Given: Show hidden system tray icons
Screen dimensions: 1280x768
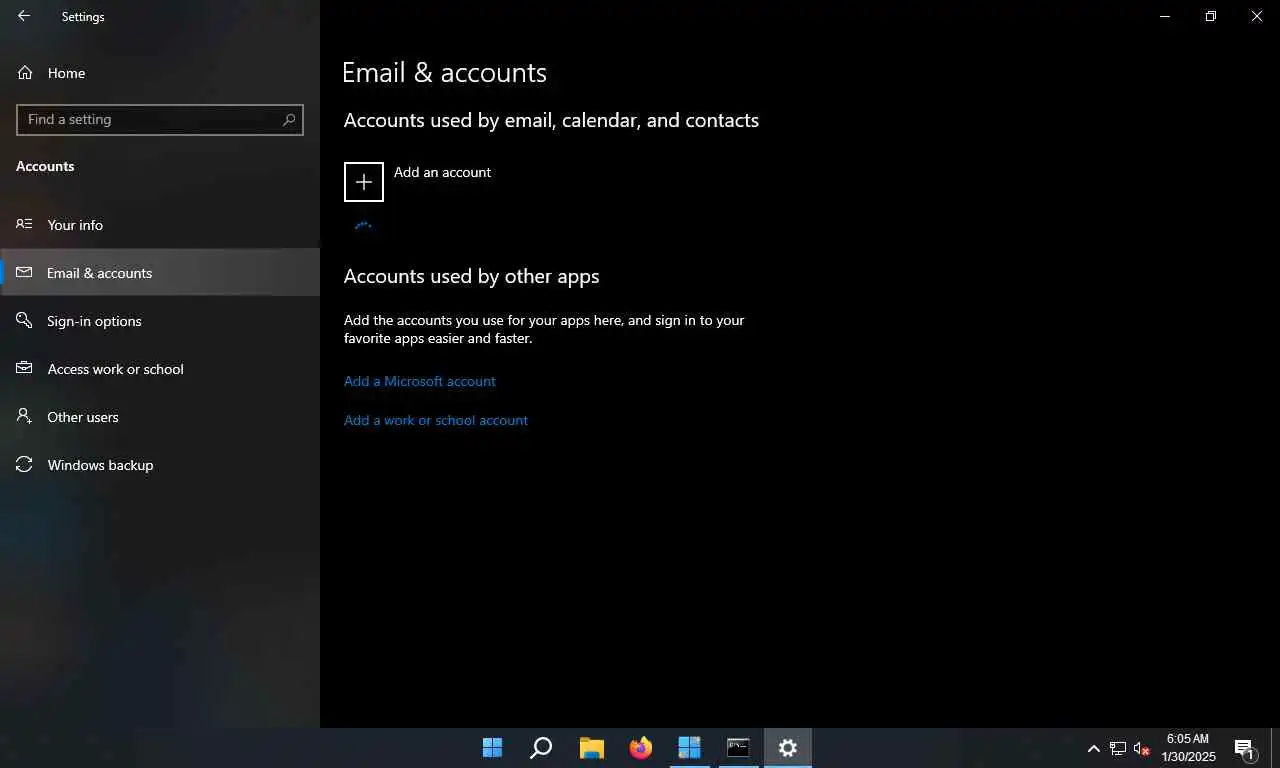Looking at the screenshot, I should [1094, 748].
